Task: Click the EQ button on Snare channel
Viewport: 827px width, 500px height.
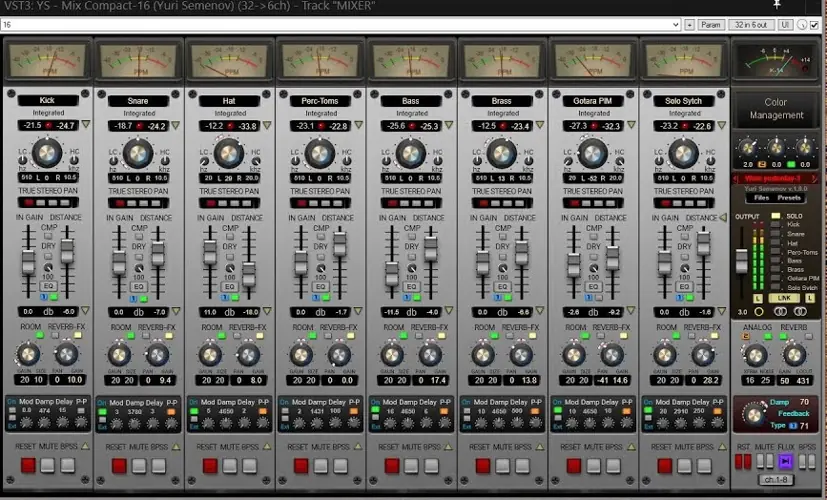Action: click(139, 287)
